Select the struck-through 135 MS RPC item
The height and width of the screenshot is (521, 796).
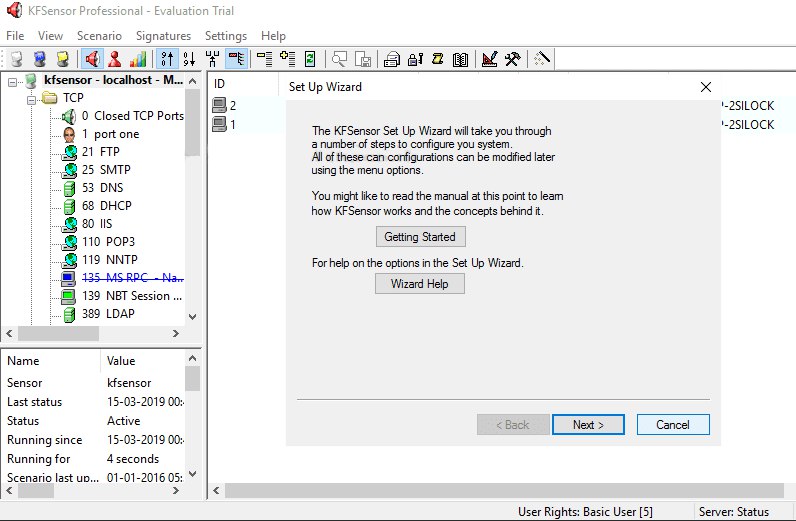(x=133, y=278)
